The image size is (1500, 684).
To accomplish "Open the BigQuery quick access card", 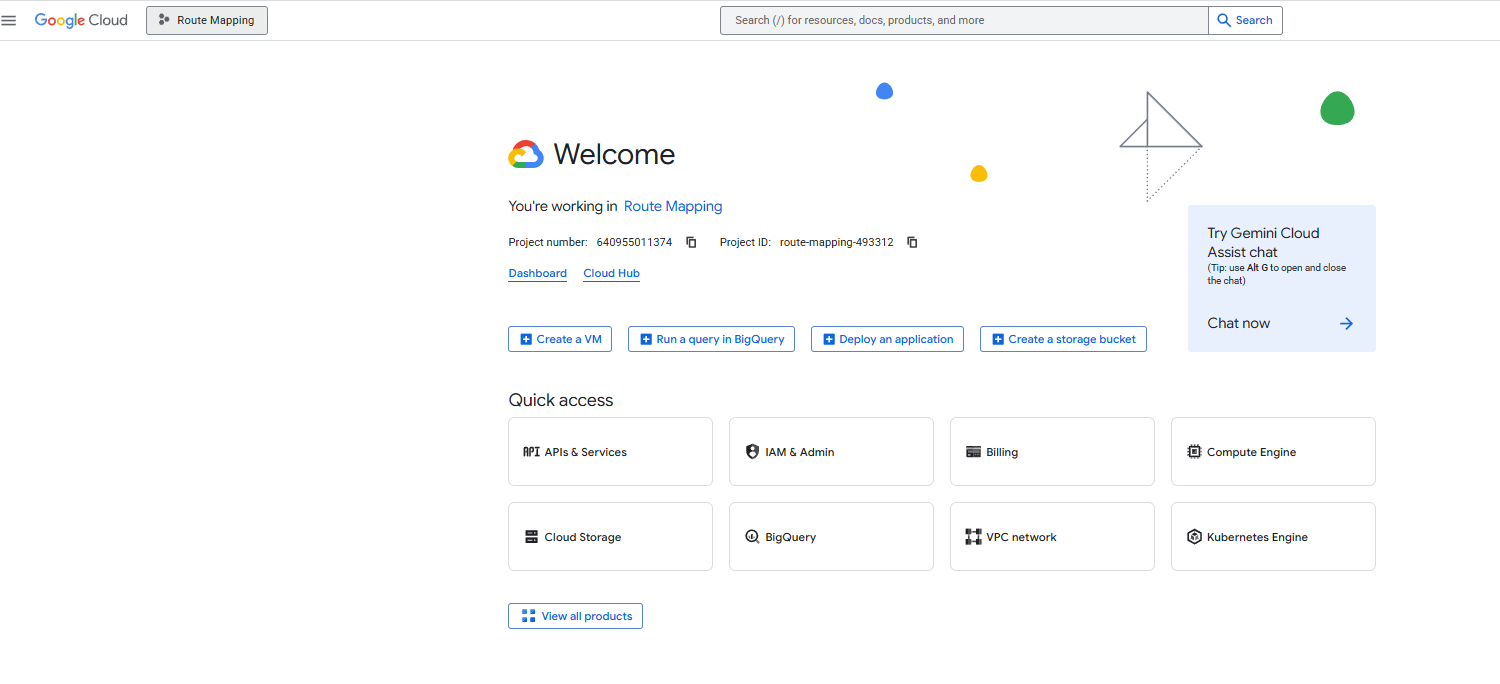I will 831,537.
